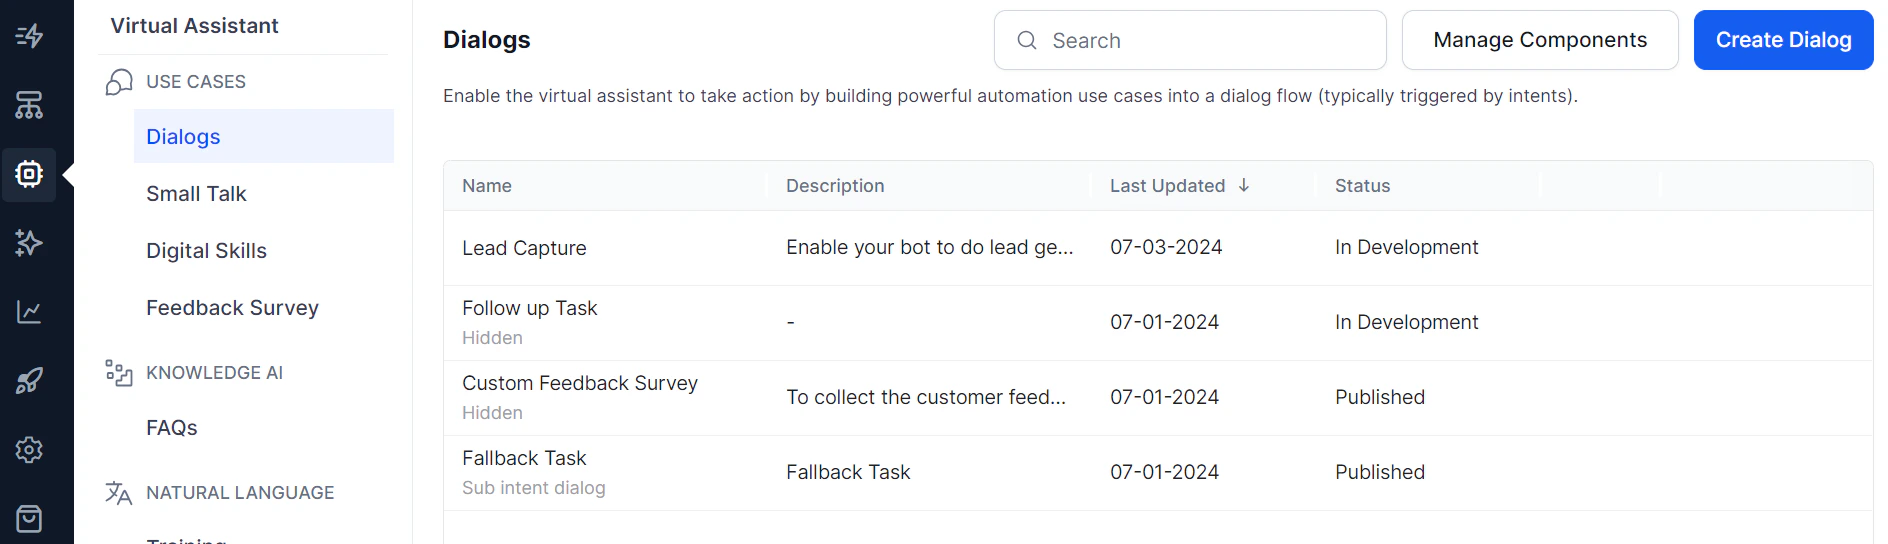The height and width of the screenshot is (544, 1888).
Task: Collapse the Use Cases section header
Action: pyautogui.click(x=196, y=82)
